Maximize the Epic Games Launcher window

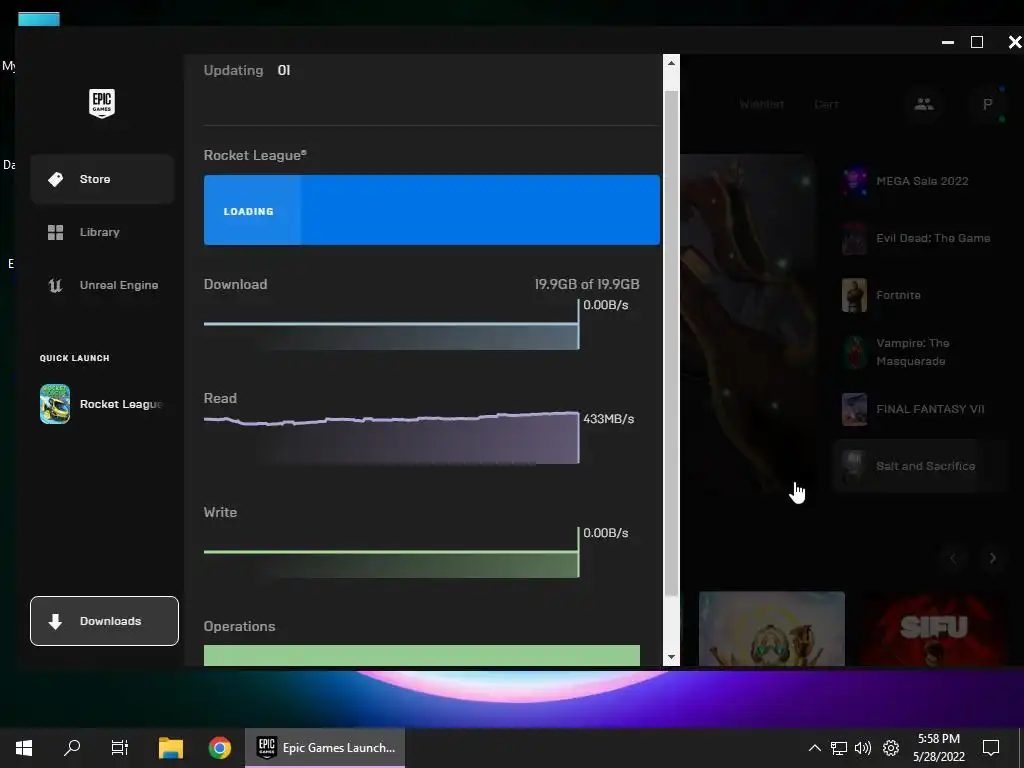(977, 42)
